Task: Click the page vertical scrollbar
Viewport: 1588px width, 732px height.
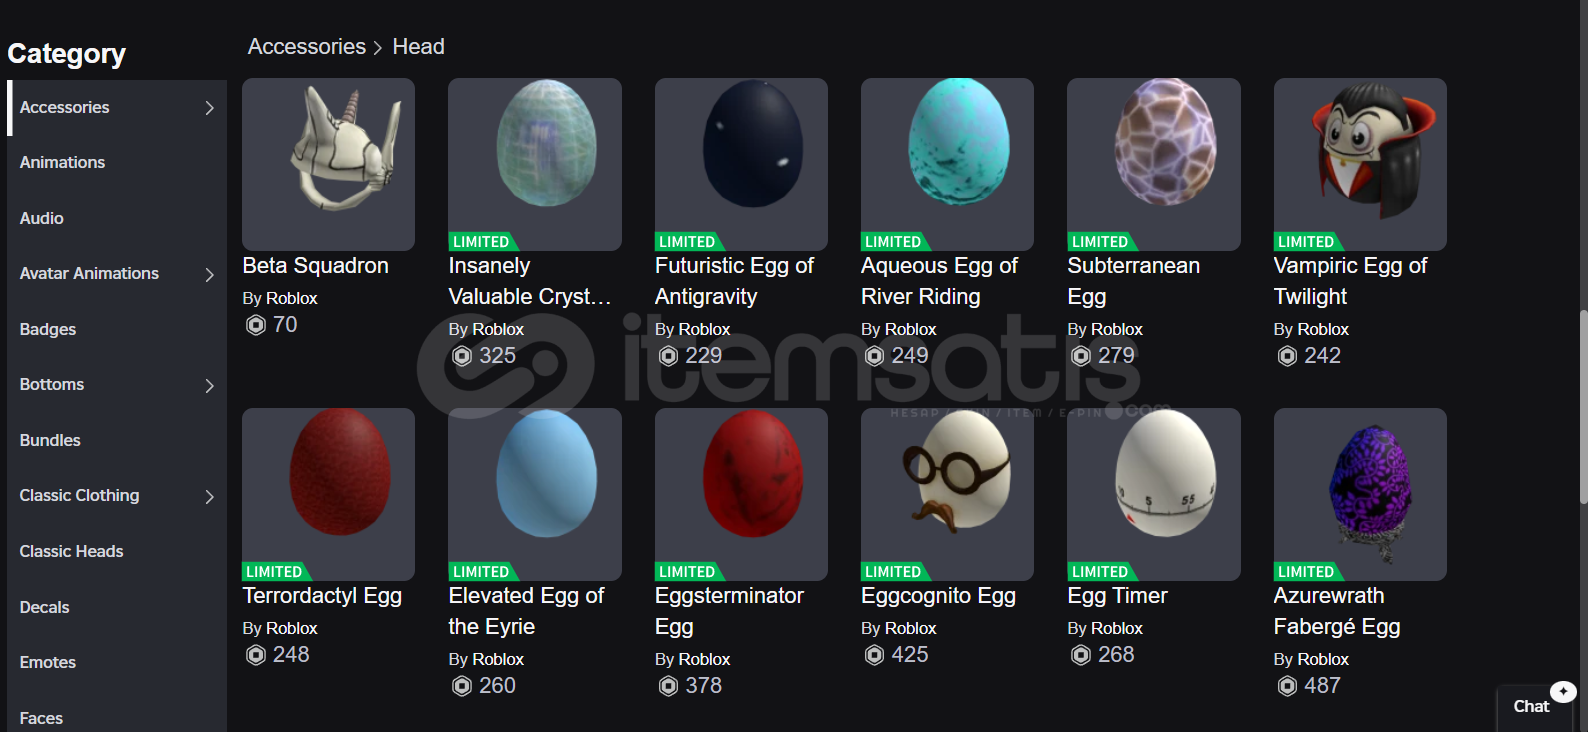Action: point(1583,406)
